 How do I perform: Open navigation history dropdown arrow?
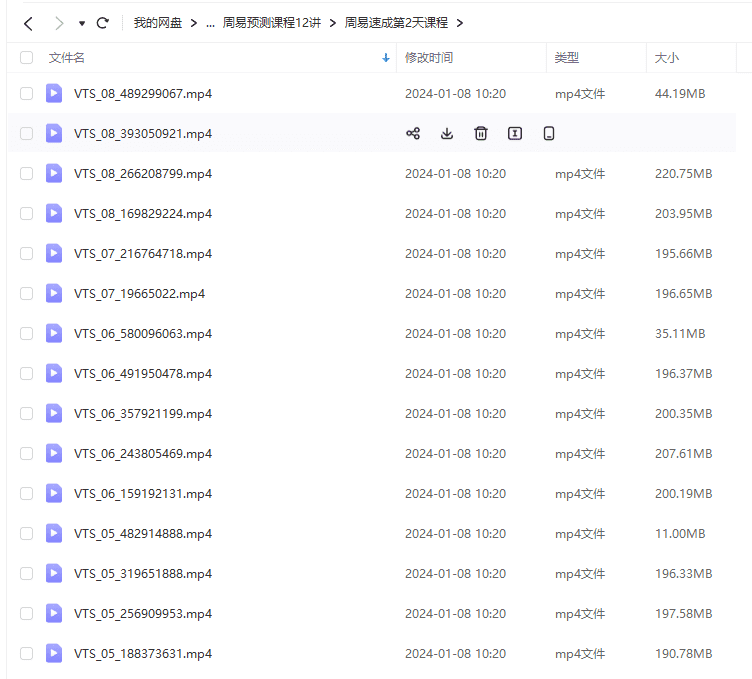click(x=82, y=23)
